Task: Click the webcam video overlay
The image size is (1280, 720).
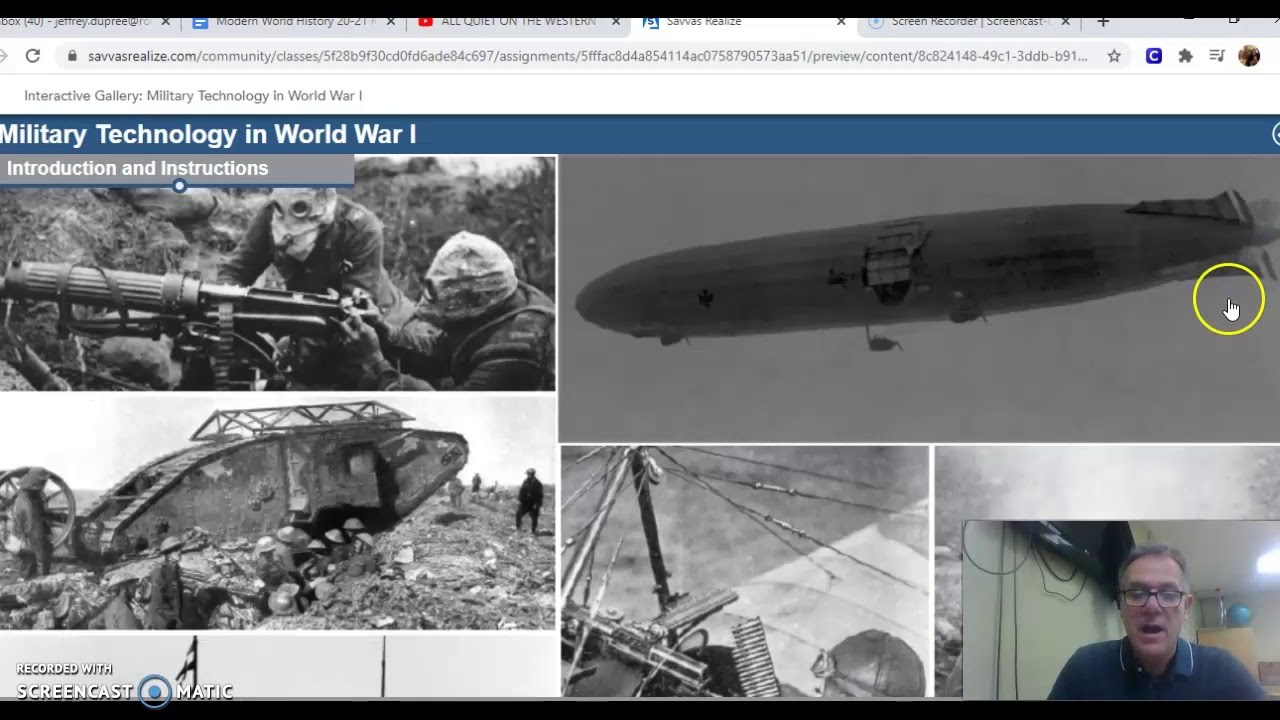Action: click(1121, 609)
